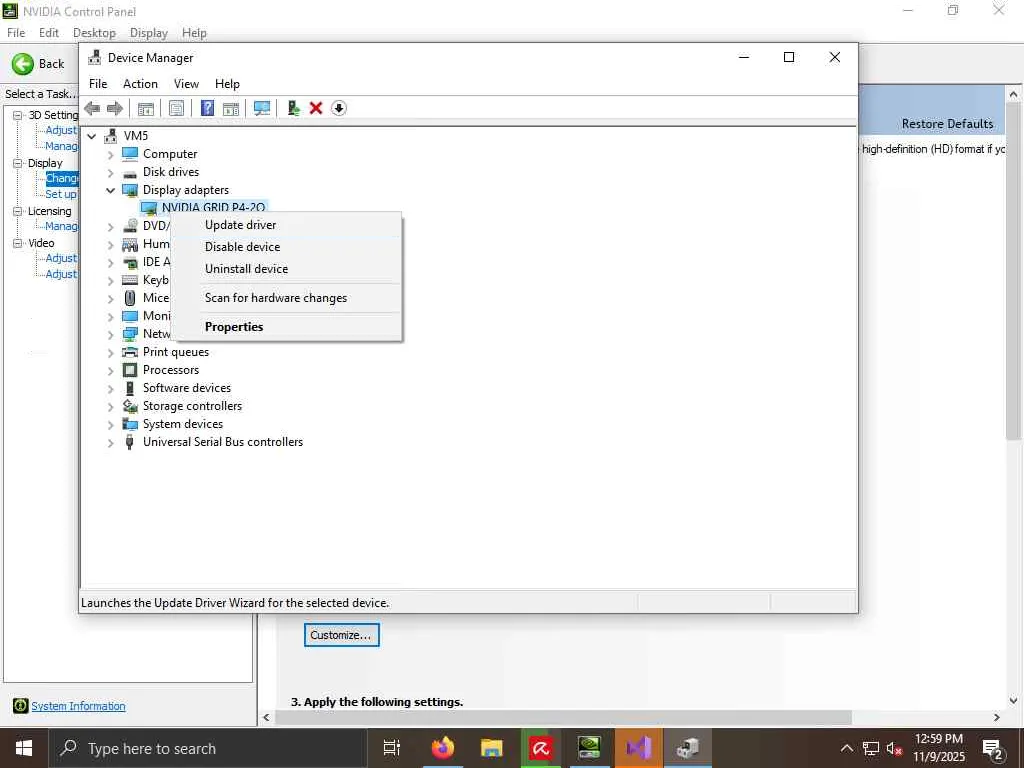Open Device Manager Help menu

coord(227,84)
